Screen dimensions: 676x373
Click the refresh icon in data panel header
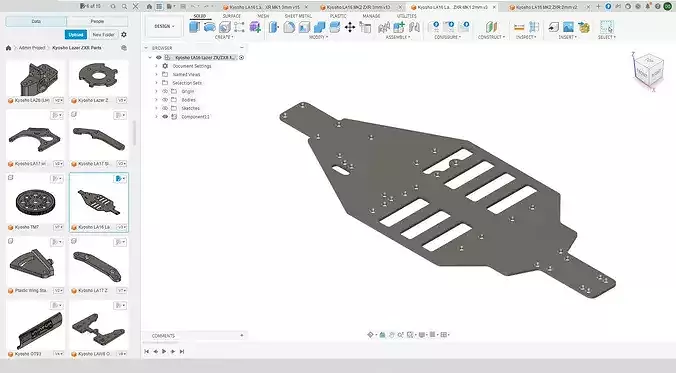pyautogui.click(x=113, y=6)
